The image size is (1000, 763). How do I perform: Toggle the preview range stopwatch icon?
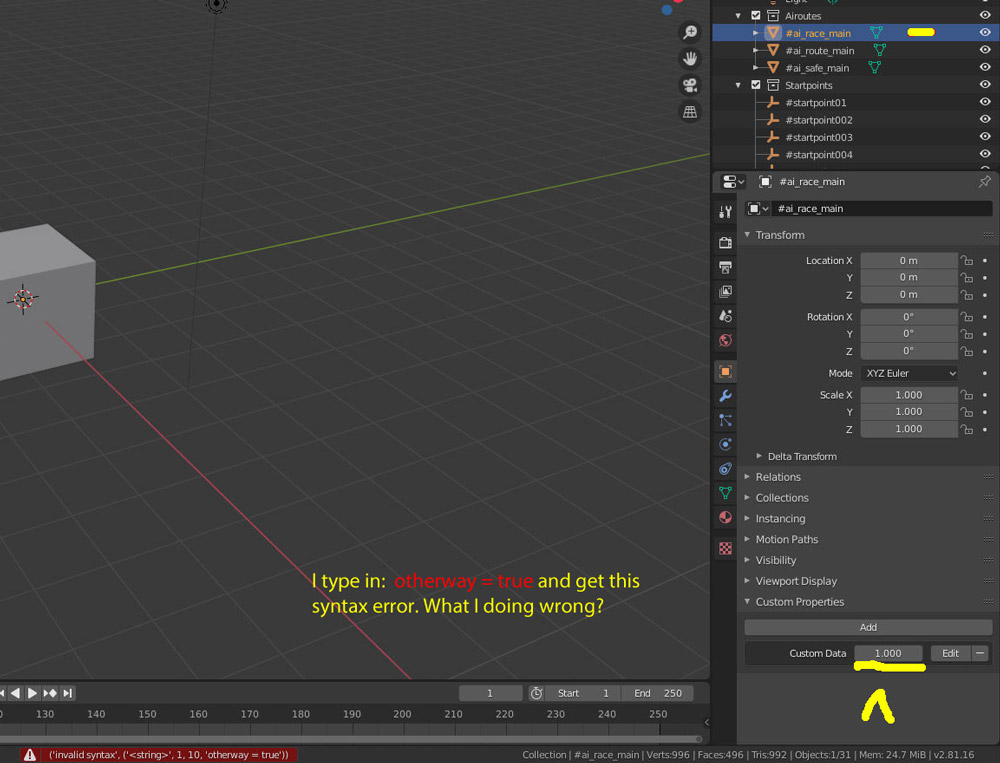click(x=536, y=693)
